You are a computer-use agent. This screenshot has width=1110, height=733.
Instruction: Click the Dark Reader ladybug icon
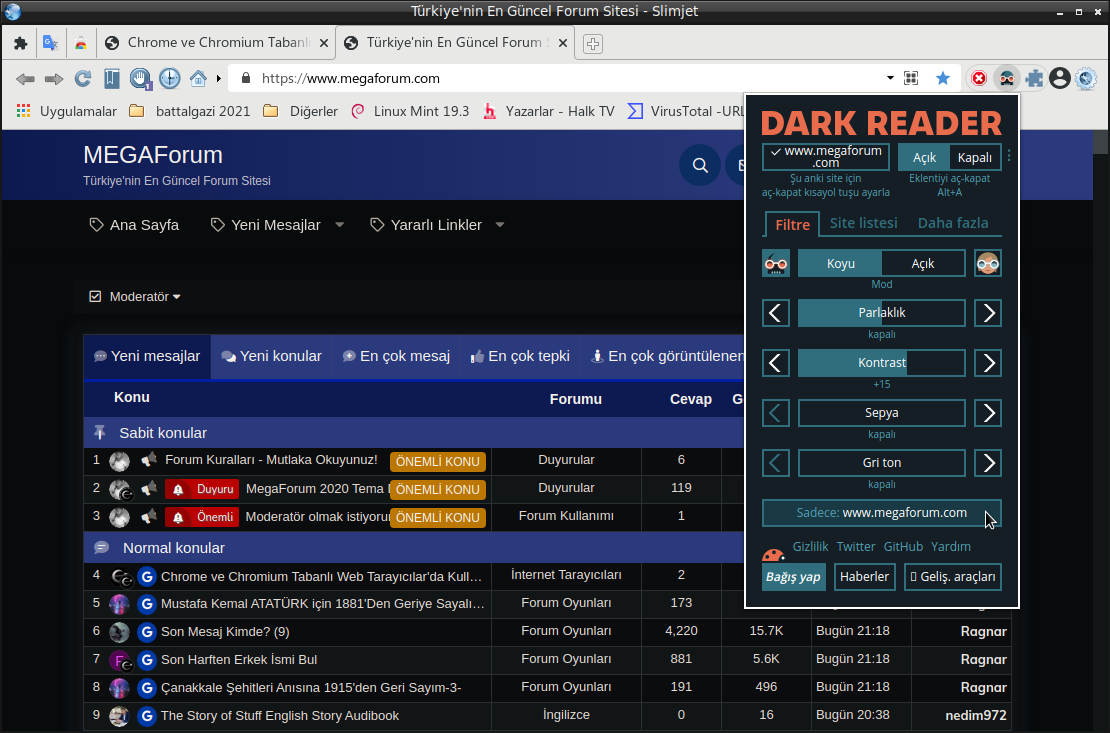(774, 554)
